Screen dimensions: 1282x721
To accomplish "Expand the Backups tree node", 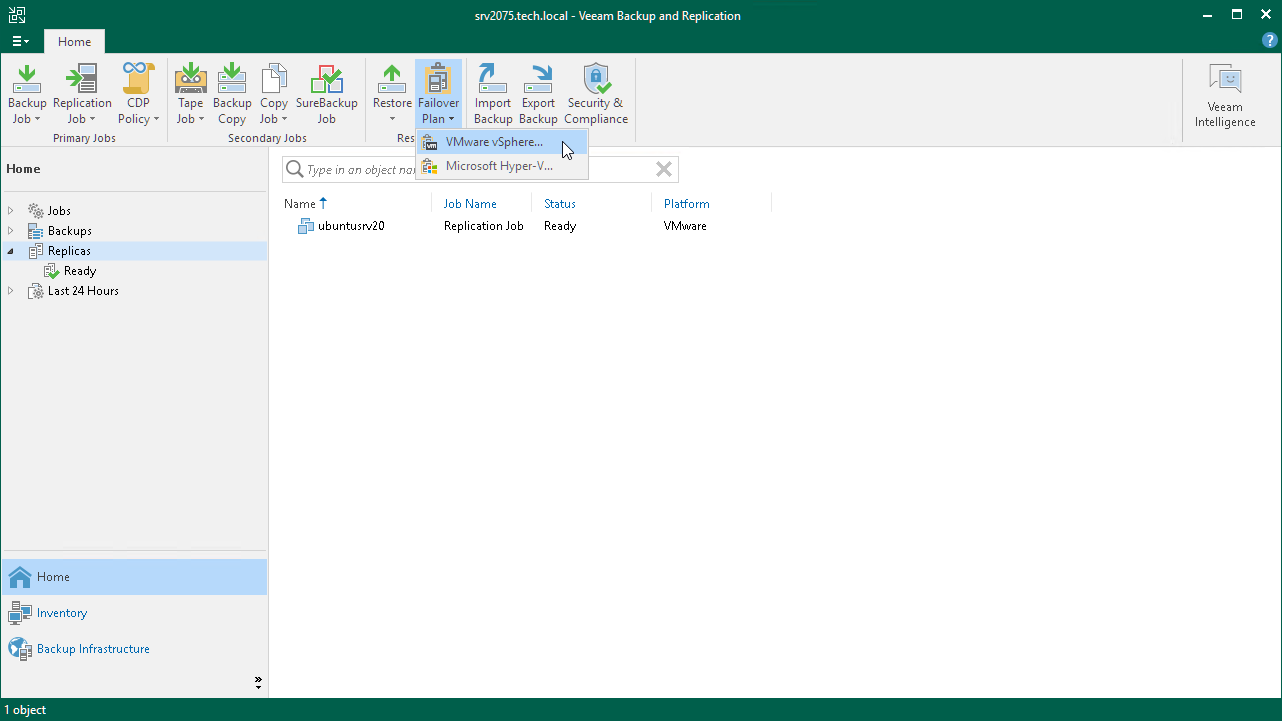I will pos(11,231).
